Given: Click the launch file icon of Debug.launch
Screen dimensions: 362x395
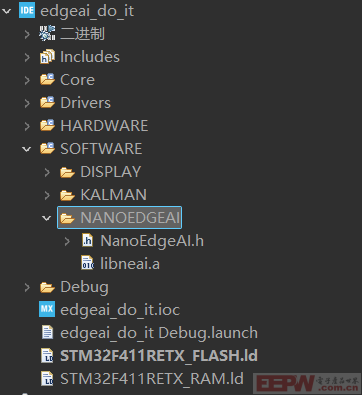Looking at the screenshot, I should [47, 332].
